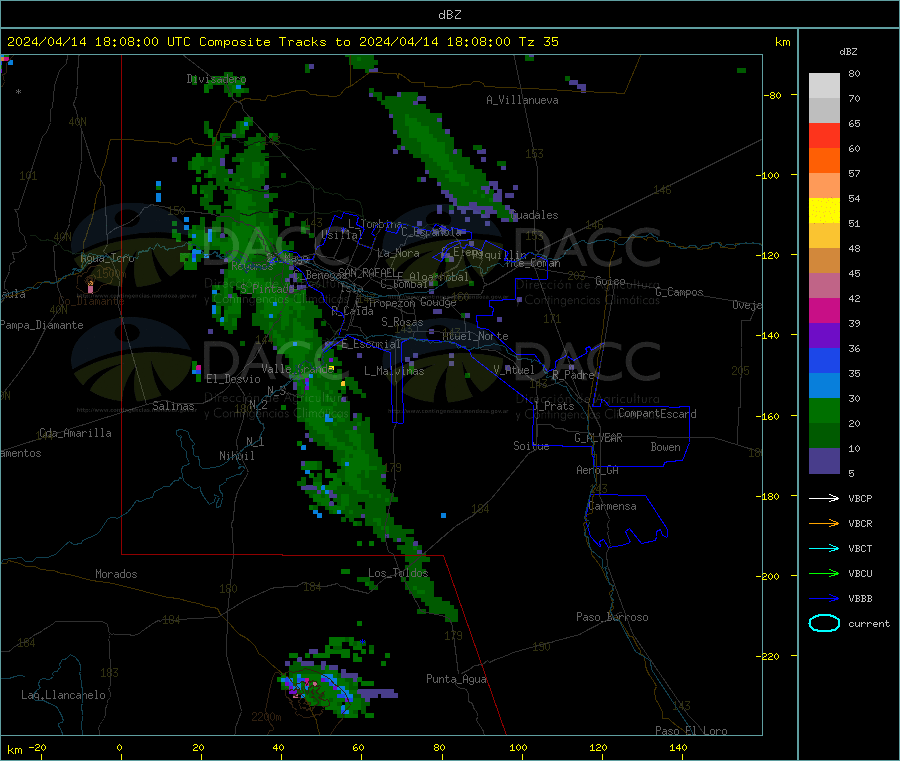Click the 'G_ALVEAR' map label
Viewport: 900px width, 761px height.
pyautogui.click(x=598, y=437)
